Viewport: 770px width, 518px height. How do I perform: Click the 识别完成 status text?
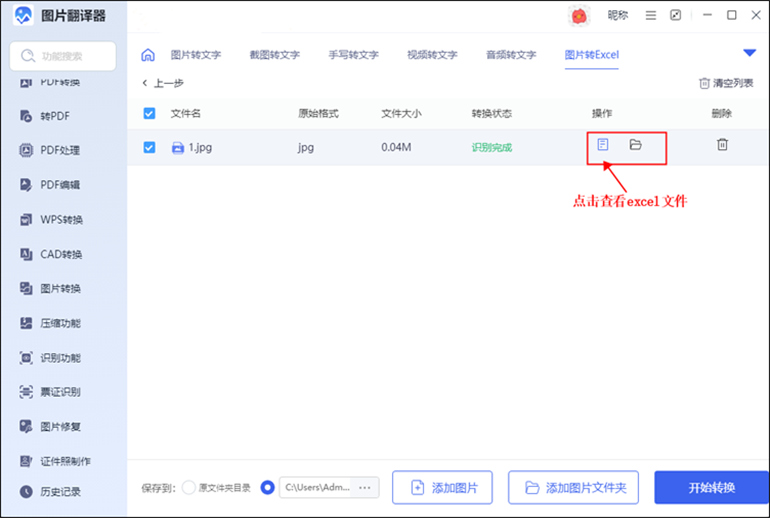pos(492,147)
